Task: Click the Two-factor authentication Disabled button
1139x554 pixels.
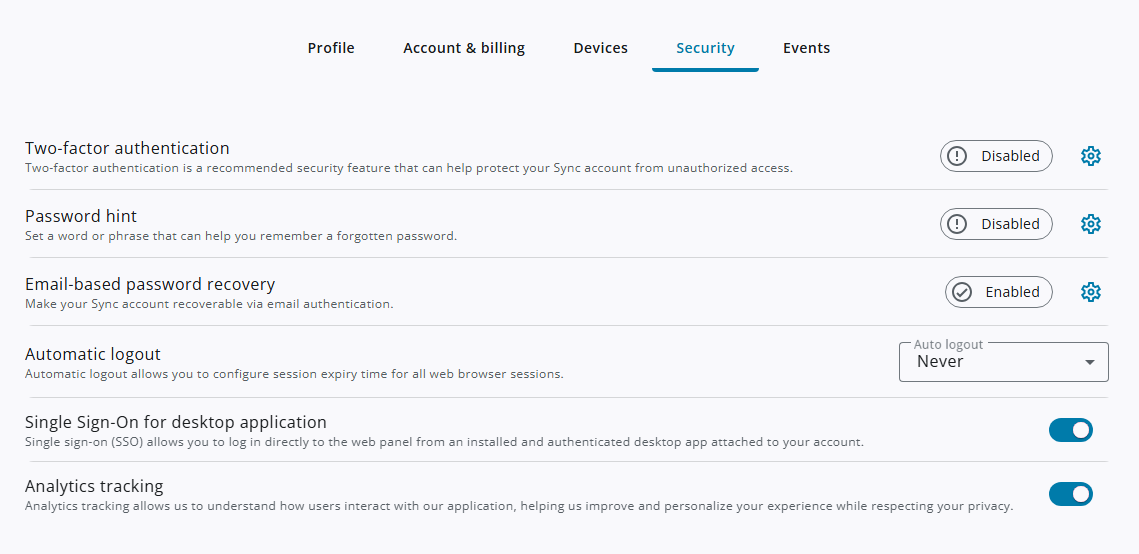Action: coord(997,156)
